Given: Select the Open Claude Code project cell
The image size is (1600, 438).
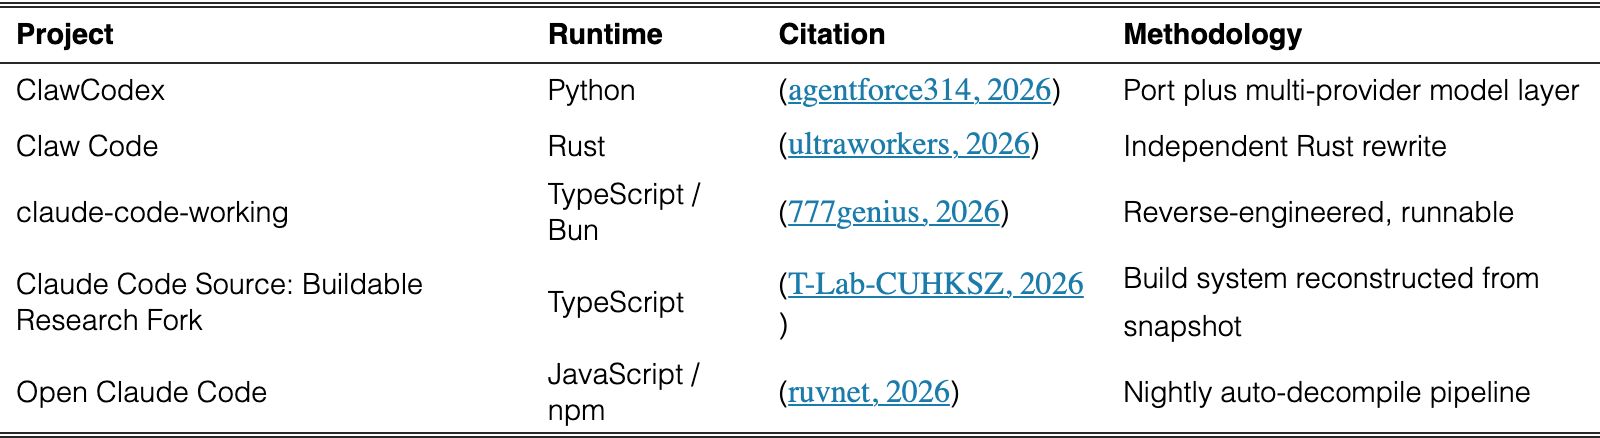Looking at the screenshot, I should [141, 392].
